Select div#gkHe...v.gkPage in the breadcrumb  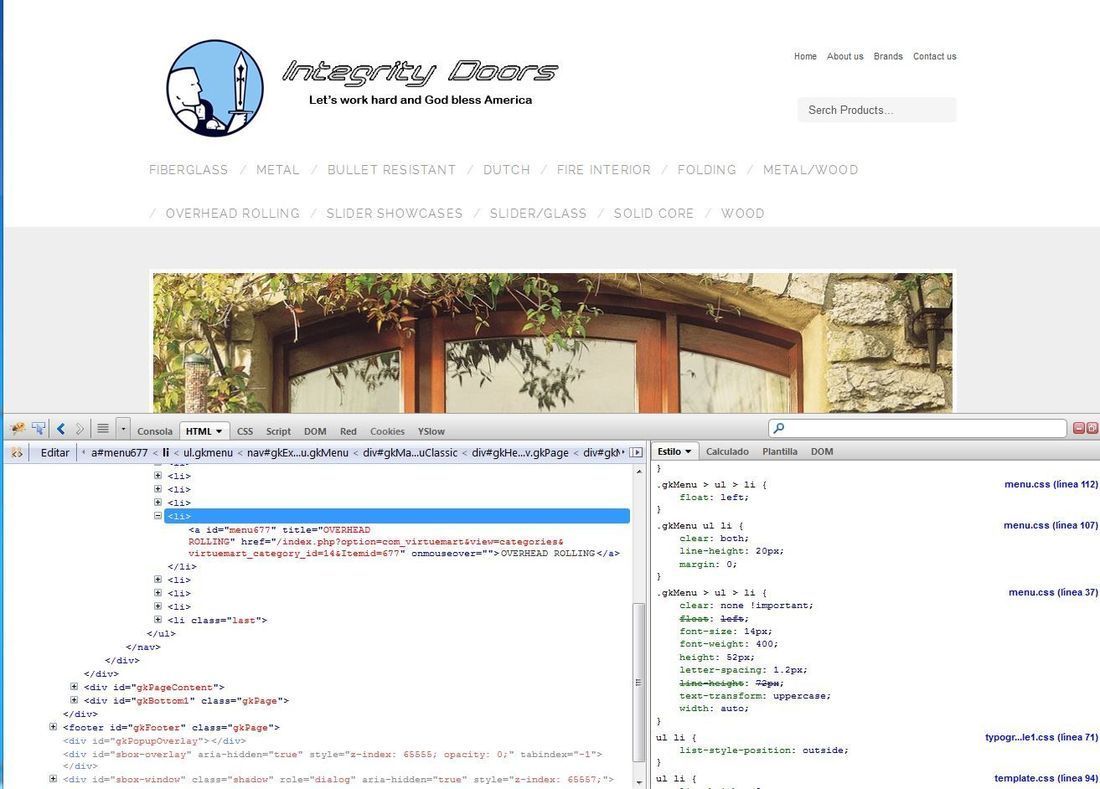(520, 453)
